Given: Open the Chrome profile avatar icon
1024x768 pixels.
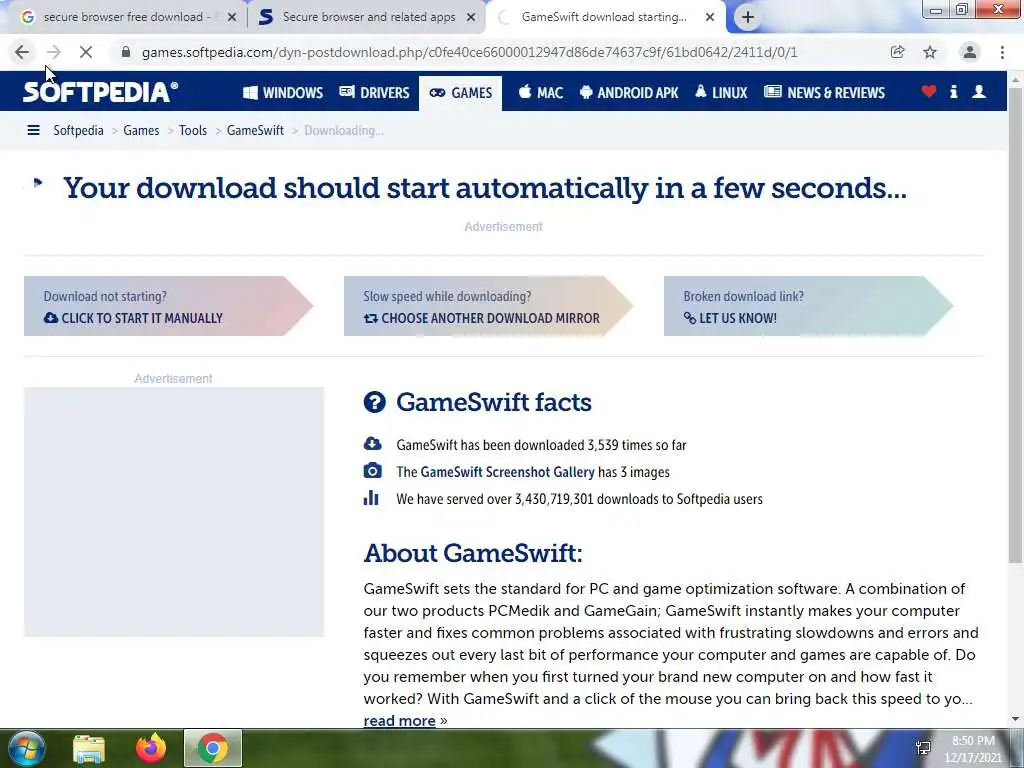Looking at the screenshot, I should pos(970,52).
